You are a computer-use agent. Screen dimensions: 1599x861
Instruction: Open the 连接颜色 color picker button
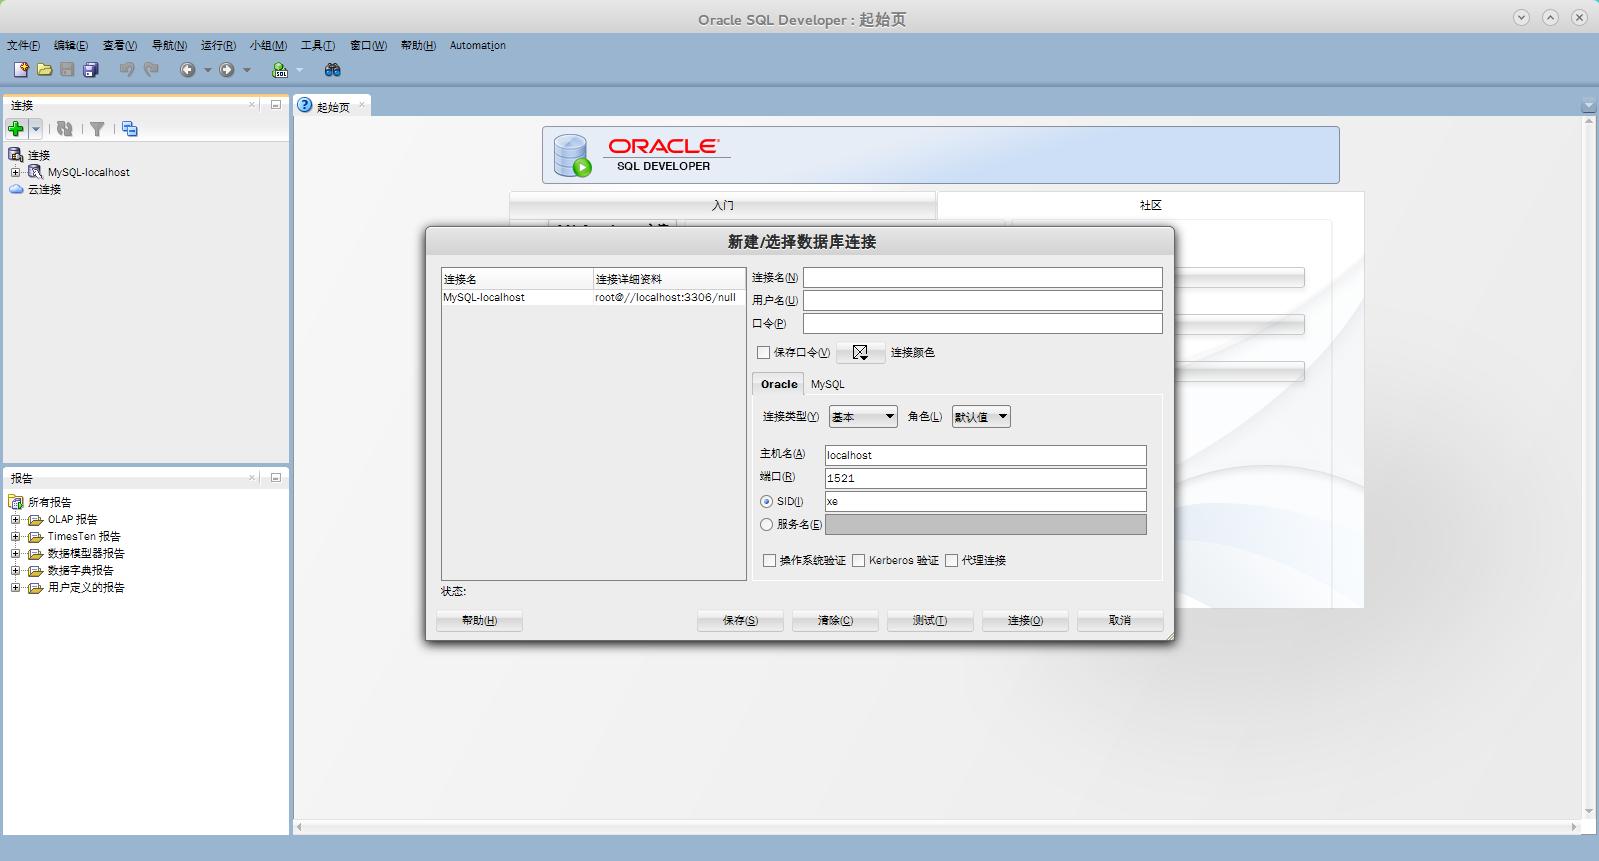click(860, 352)
